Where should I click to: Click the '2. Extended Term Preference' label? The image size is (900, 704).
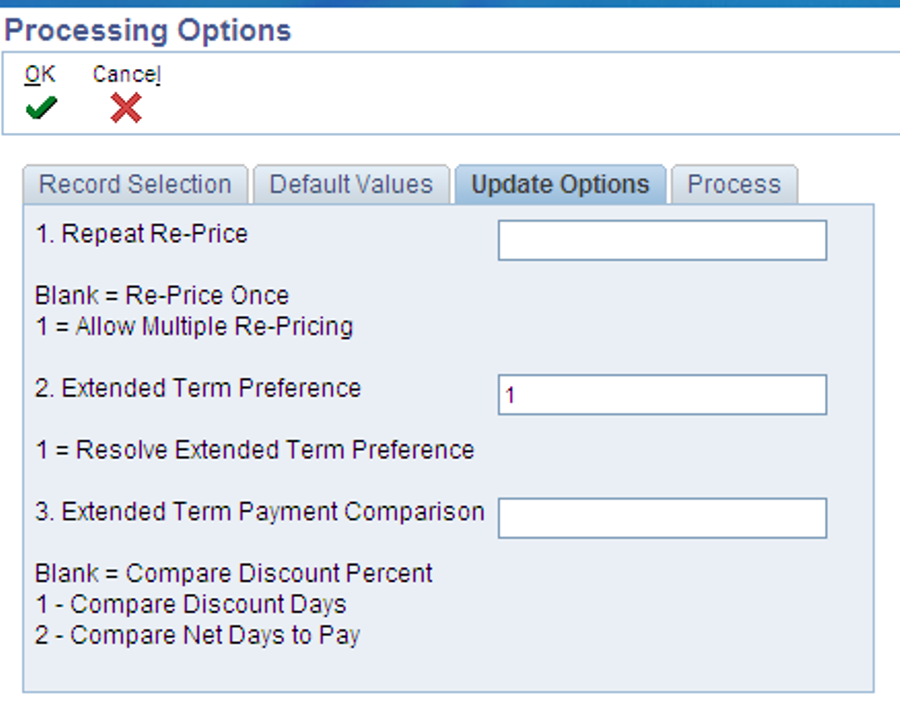198,388
